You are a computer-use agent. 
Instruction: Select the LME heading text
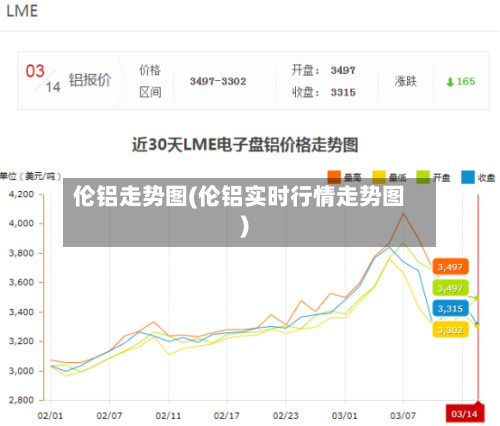click(22, 11)
